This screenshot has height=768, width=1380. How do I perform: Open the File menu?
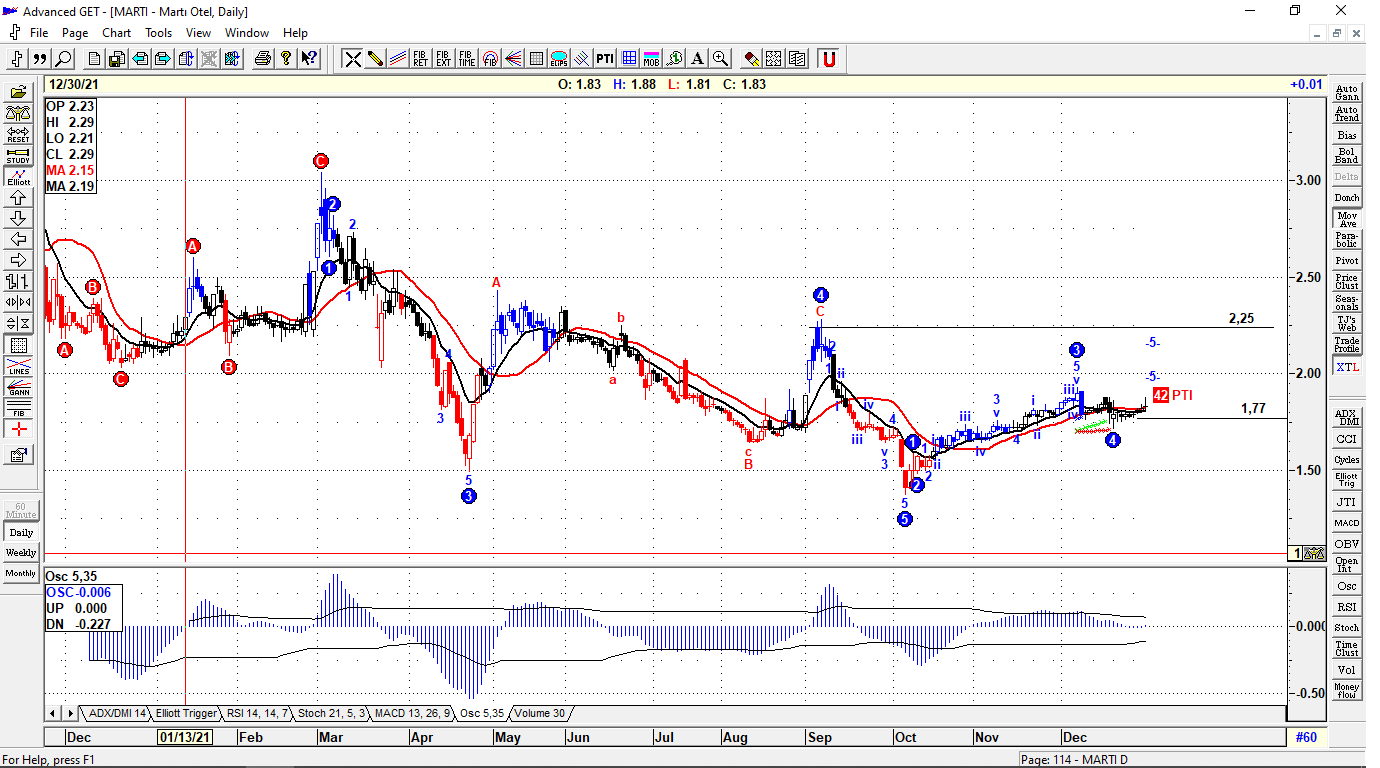(39, 33)
